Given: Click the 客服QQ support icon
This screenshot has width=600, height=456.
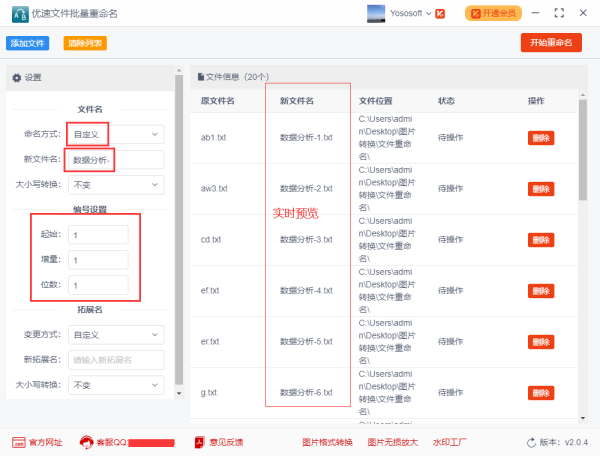Looking at the screenshot, I should click(x=86, y=442).
